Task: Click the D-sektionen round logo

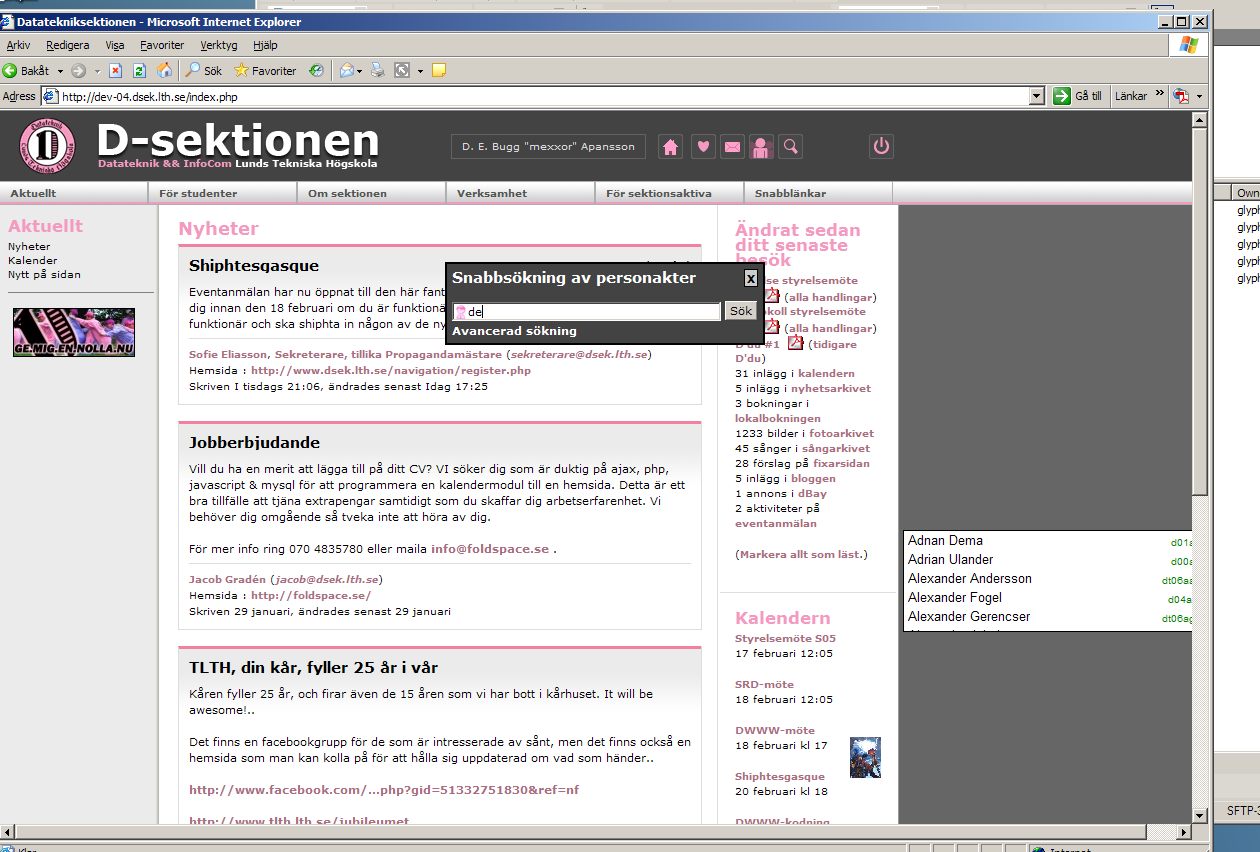Action: 47,146
